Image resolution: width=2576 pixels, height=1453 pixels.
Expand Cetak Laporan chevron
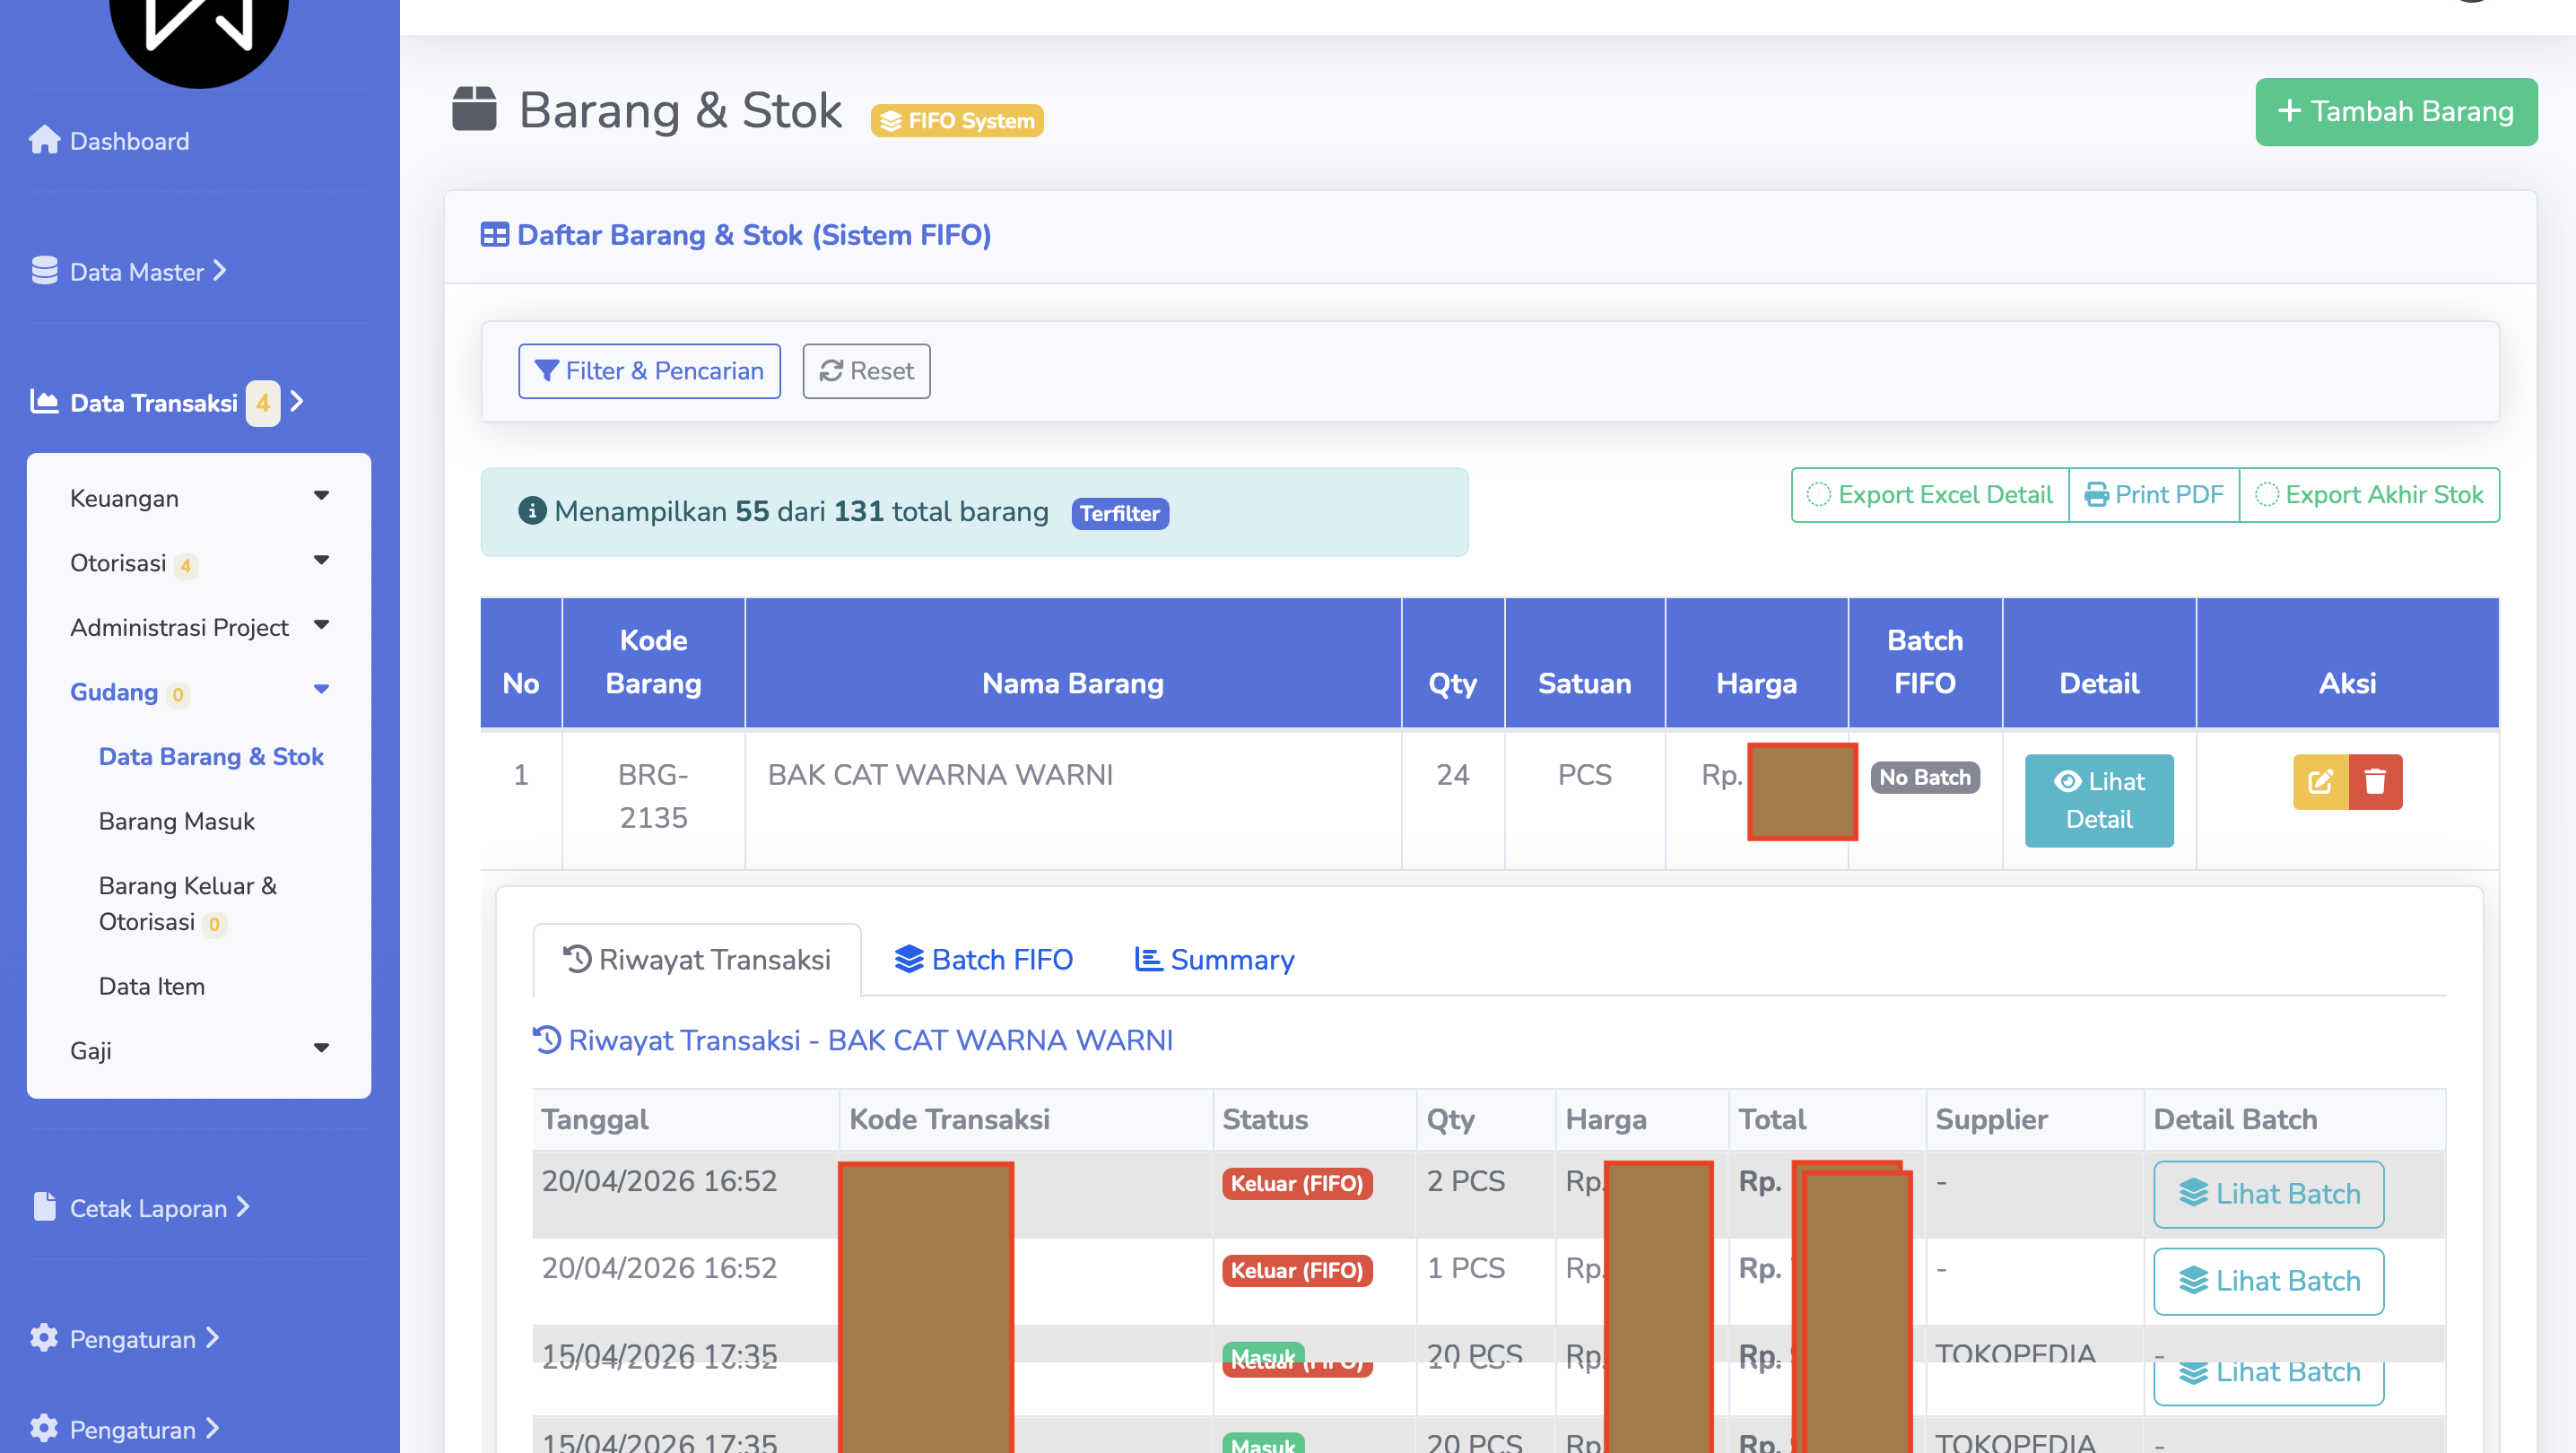243,1207
